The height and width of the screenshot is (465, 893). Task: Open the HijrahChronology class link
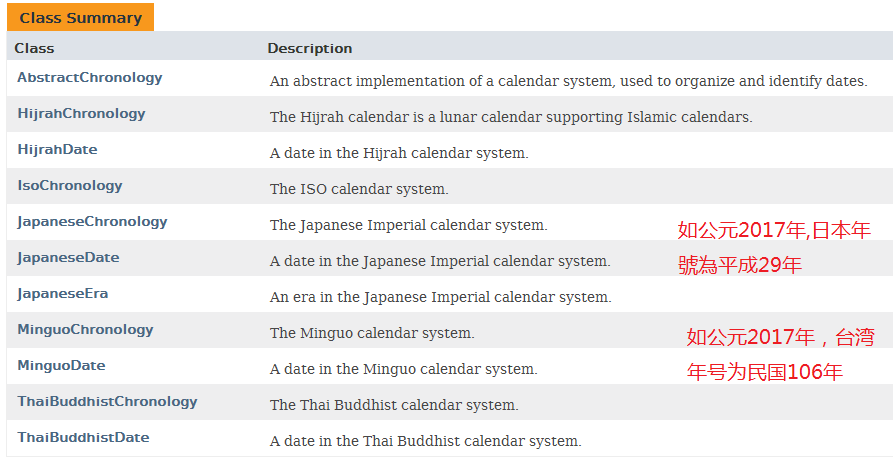(x=81, y=113)
